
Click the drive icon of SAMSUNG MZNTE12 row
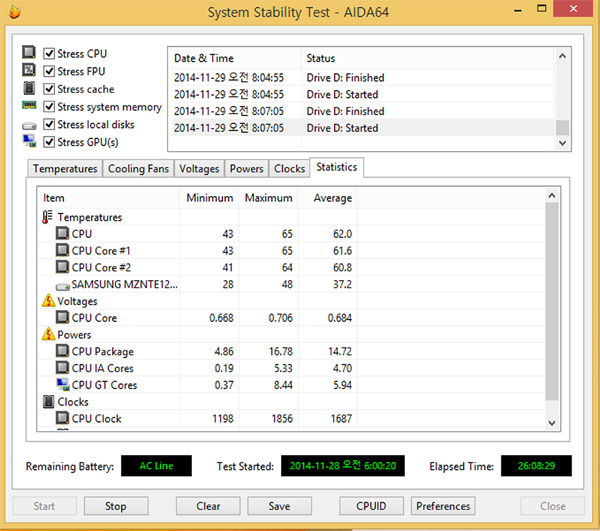coord(62,286)
